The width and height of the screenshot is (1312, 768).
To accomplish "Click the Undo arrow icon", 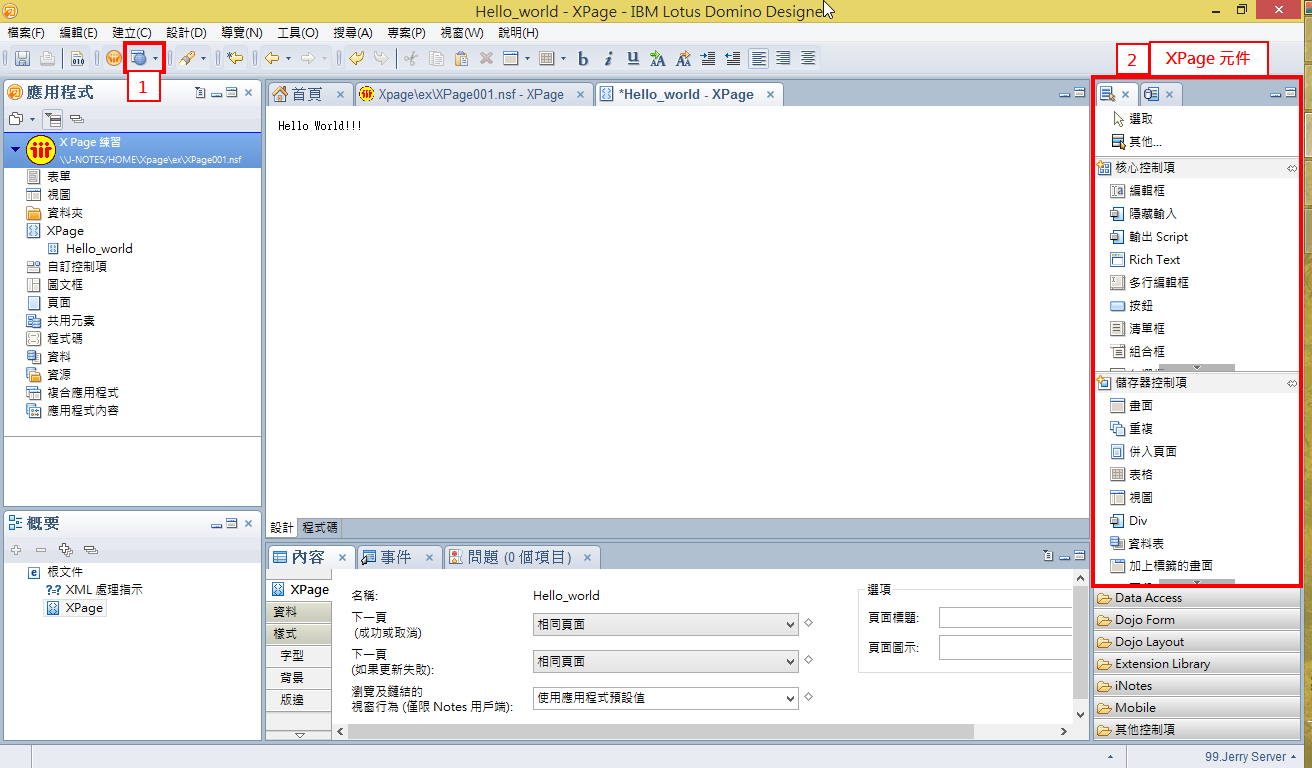I will pos(357,59).
